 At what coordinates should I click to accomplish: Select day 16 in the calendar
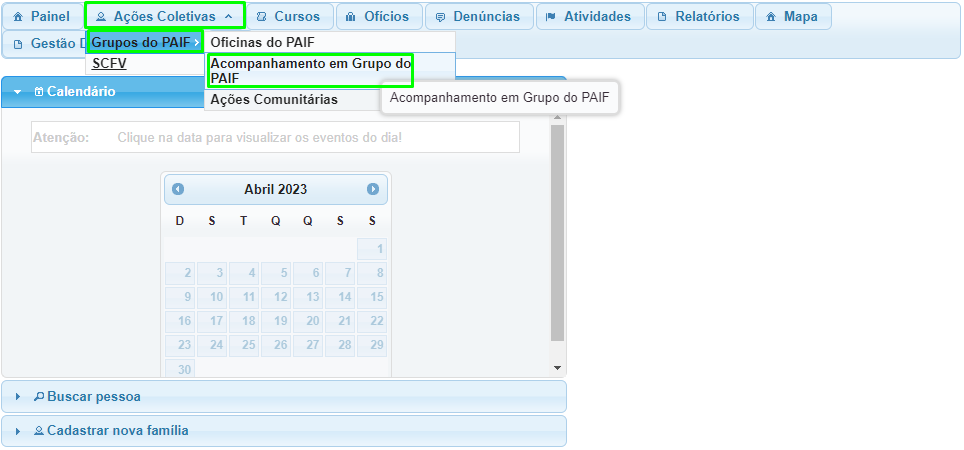tap(180, 321)
